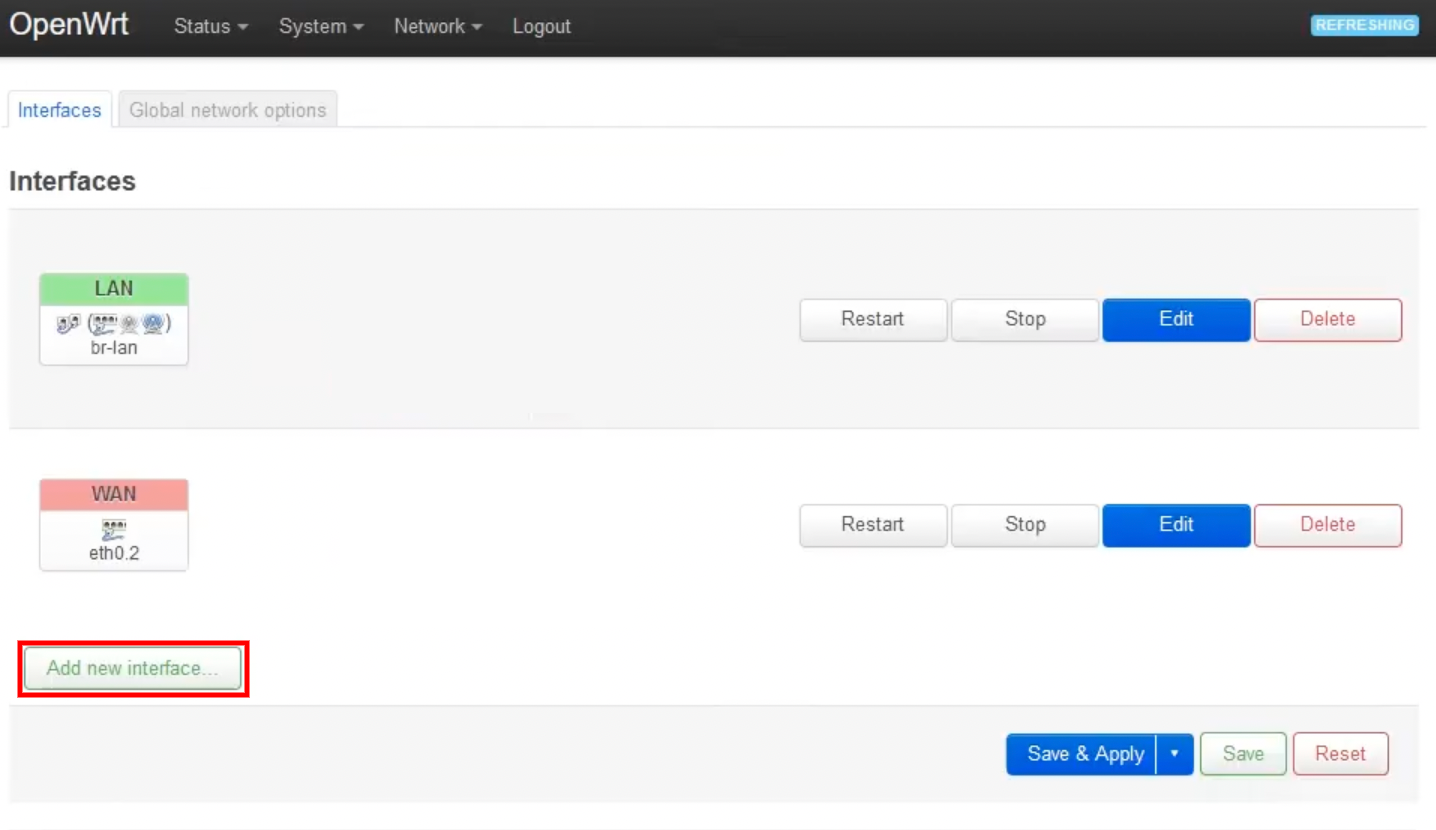Open the Status menu
This screenshot has height=830, width=1436.
209,27
